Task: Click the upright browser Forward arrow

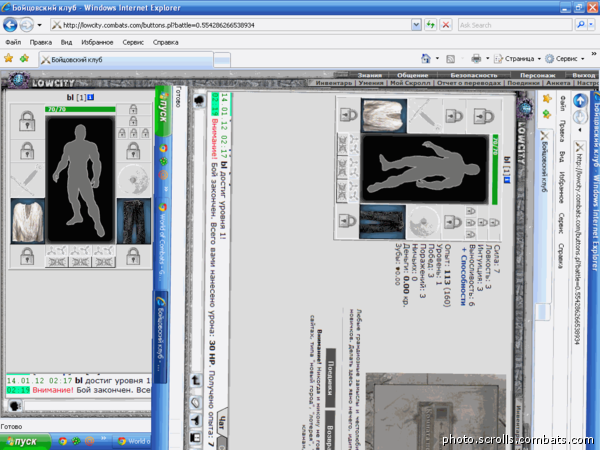Action: coord(26,25)
